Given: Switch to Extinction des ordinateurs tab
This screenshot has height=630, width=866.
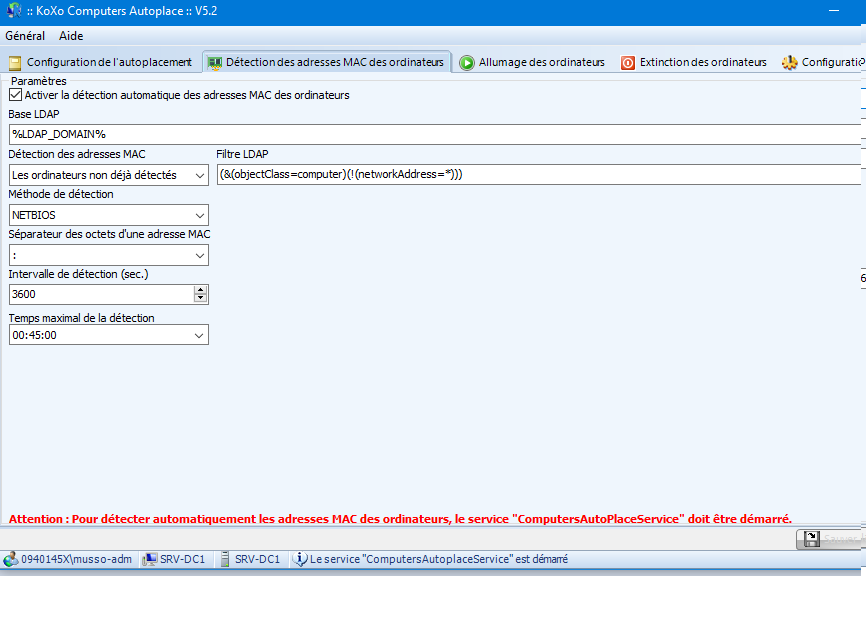Looking at the screenshot, I should coord(694,62).
